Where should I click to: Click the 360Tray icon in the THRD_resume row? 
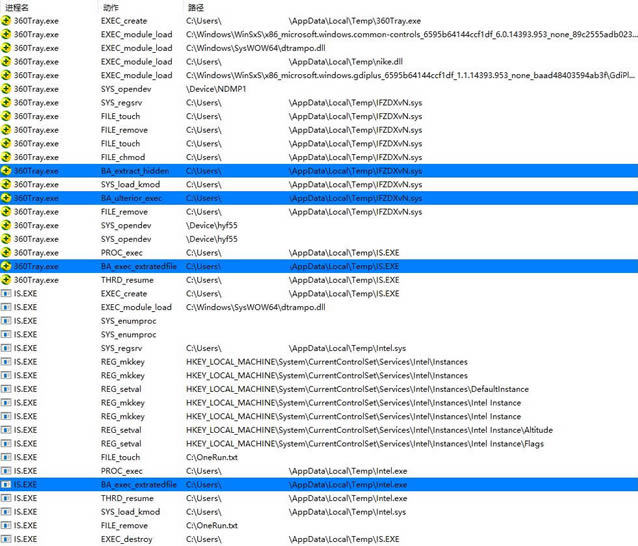pyautogui.click(x=6, y=280)
